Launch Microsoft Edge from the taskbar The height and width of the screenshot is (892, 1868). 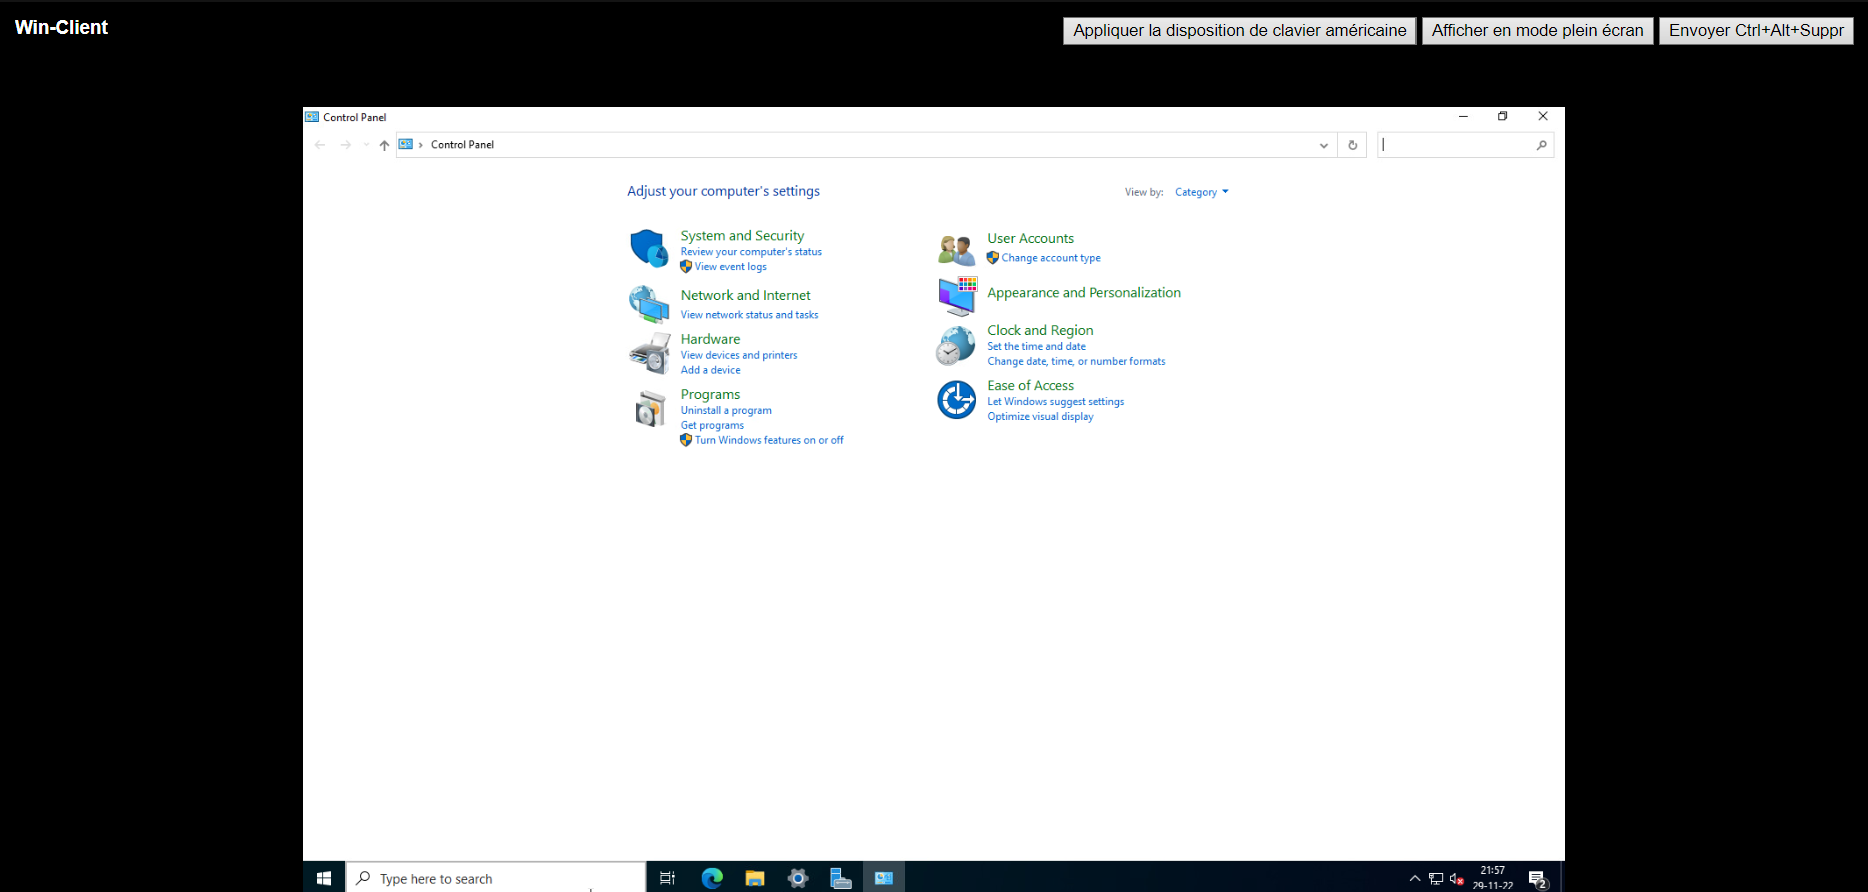pos(712,878)
